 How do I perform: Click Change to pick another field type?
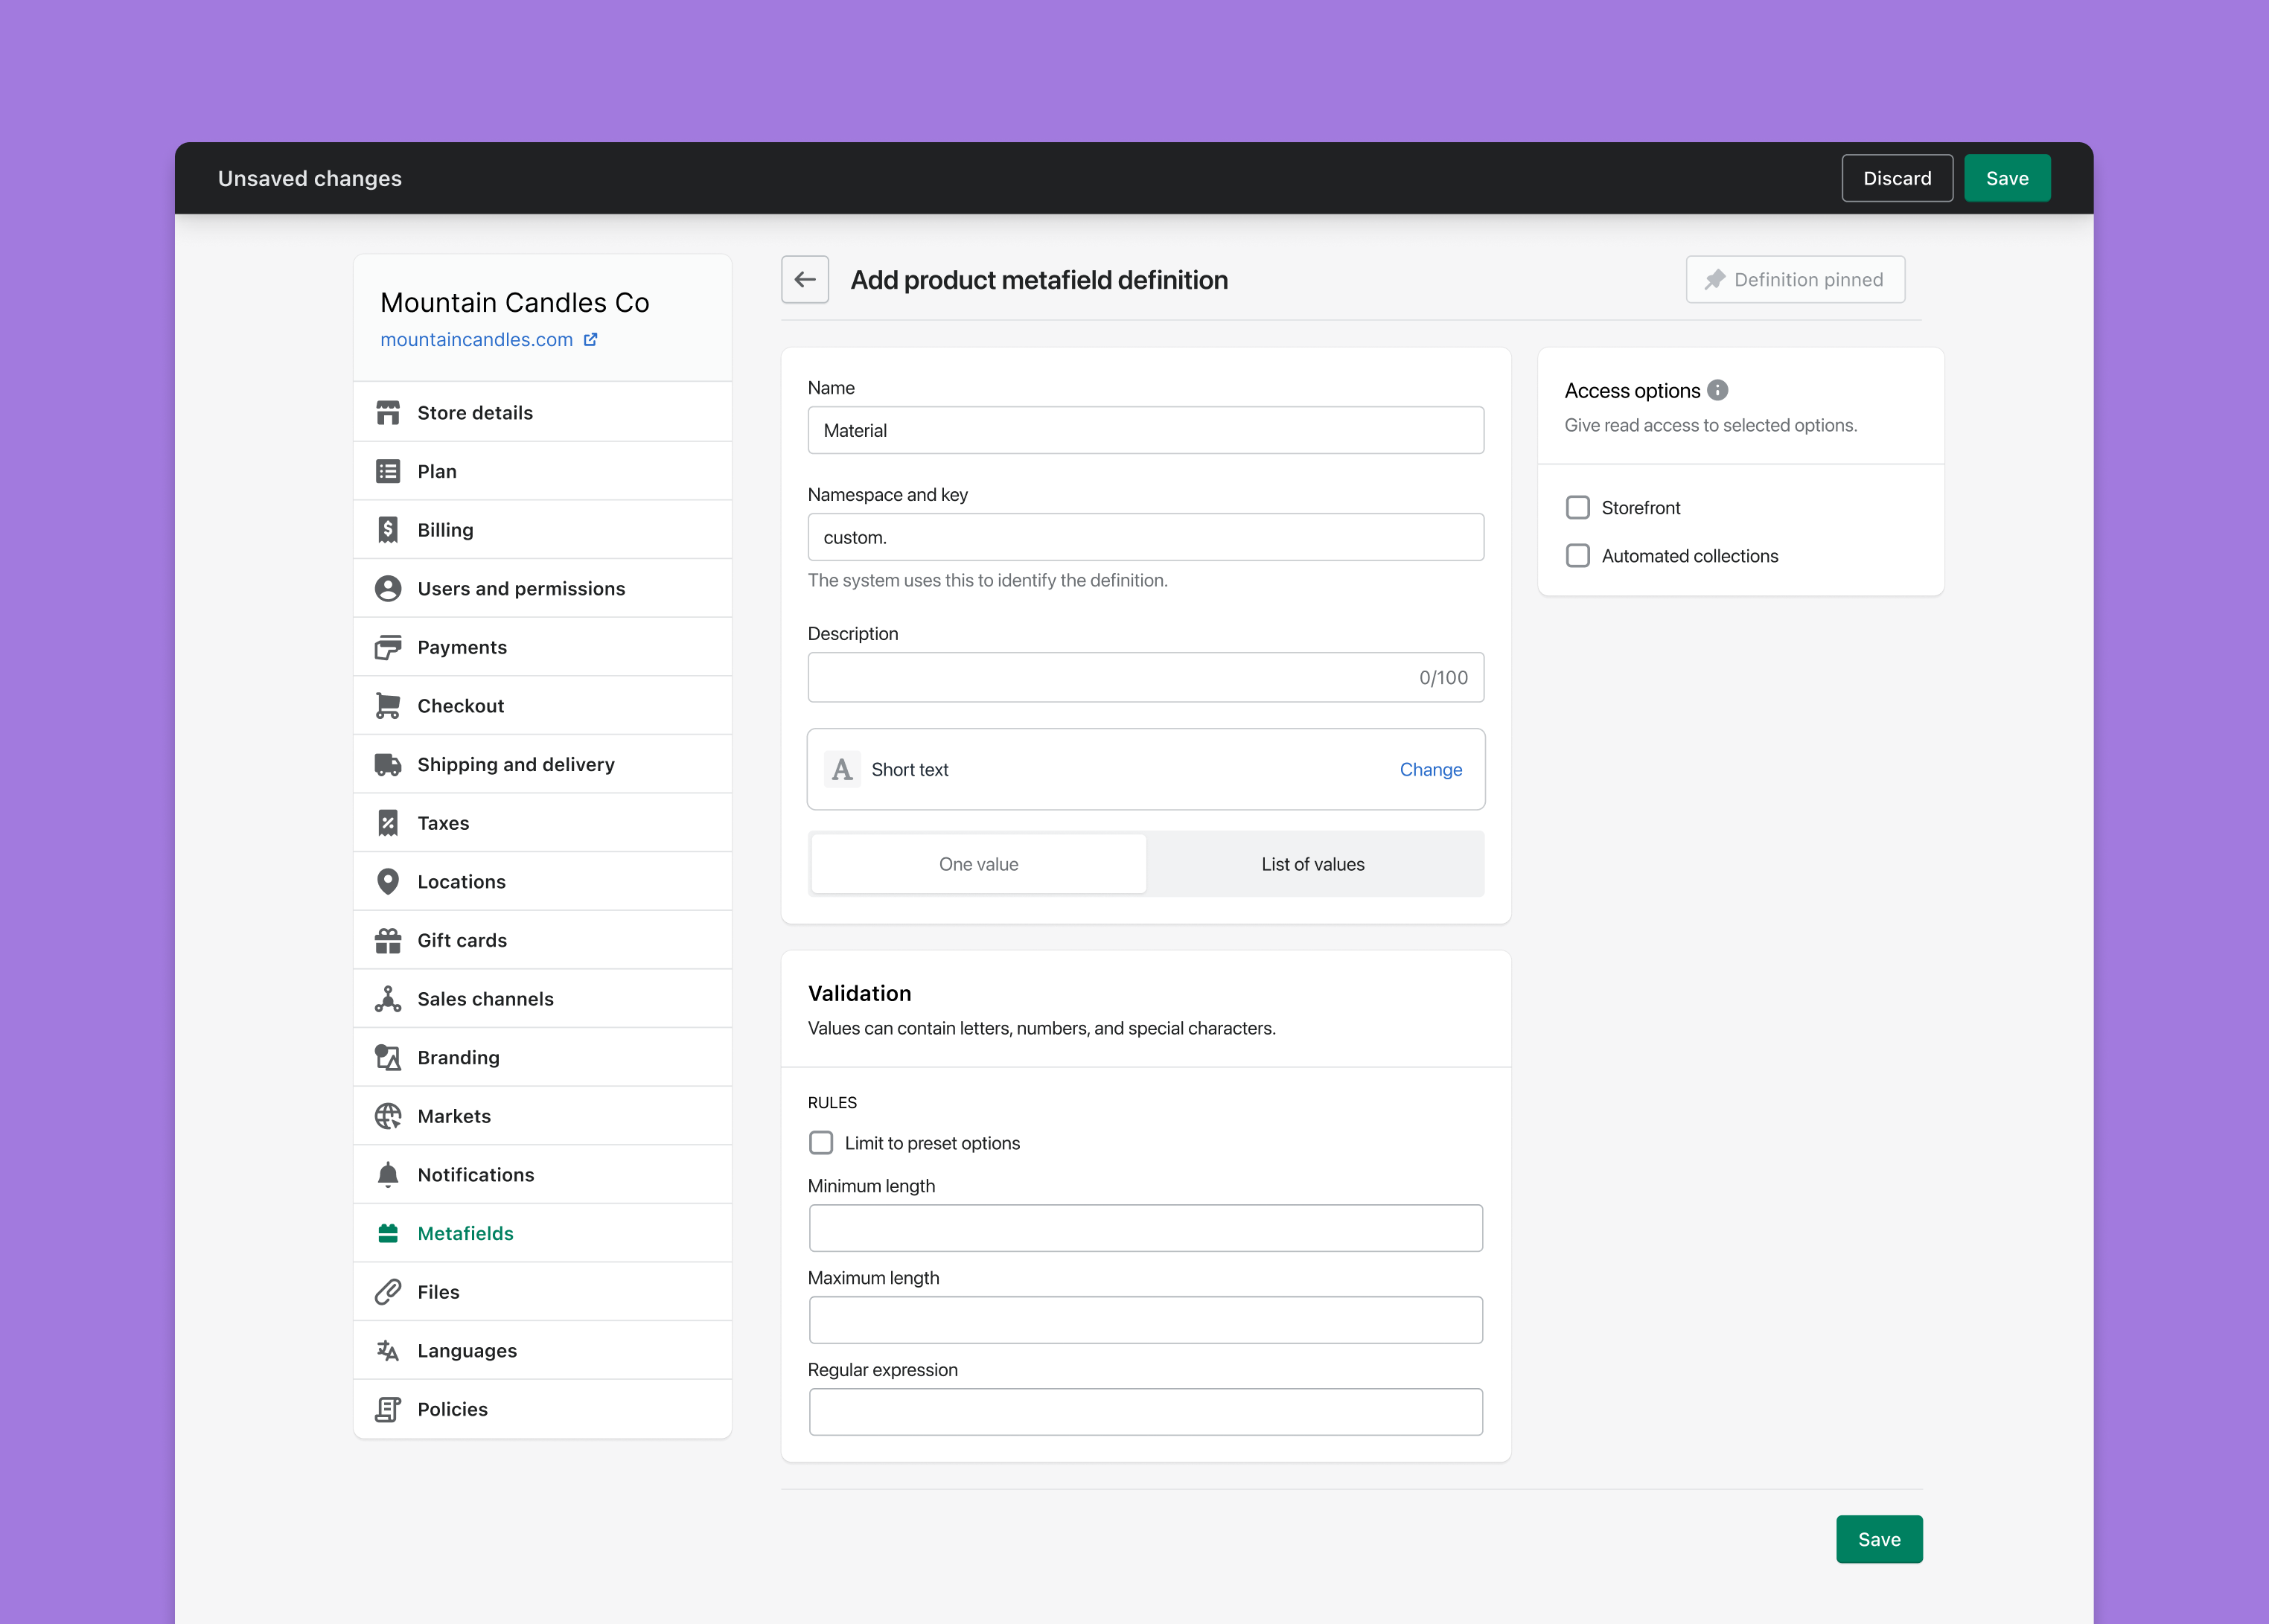coord(1430,769)
